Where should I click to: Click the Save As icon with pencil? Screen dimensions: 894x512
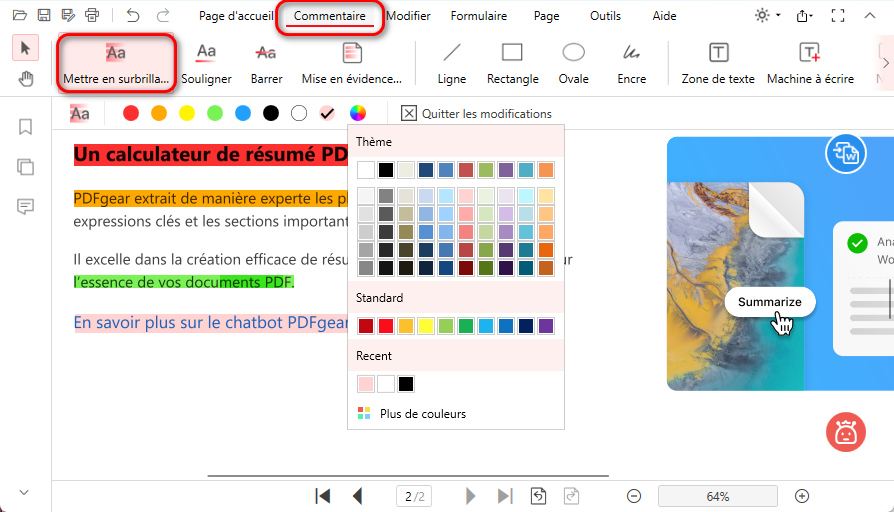click(68, 15)
